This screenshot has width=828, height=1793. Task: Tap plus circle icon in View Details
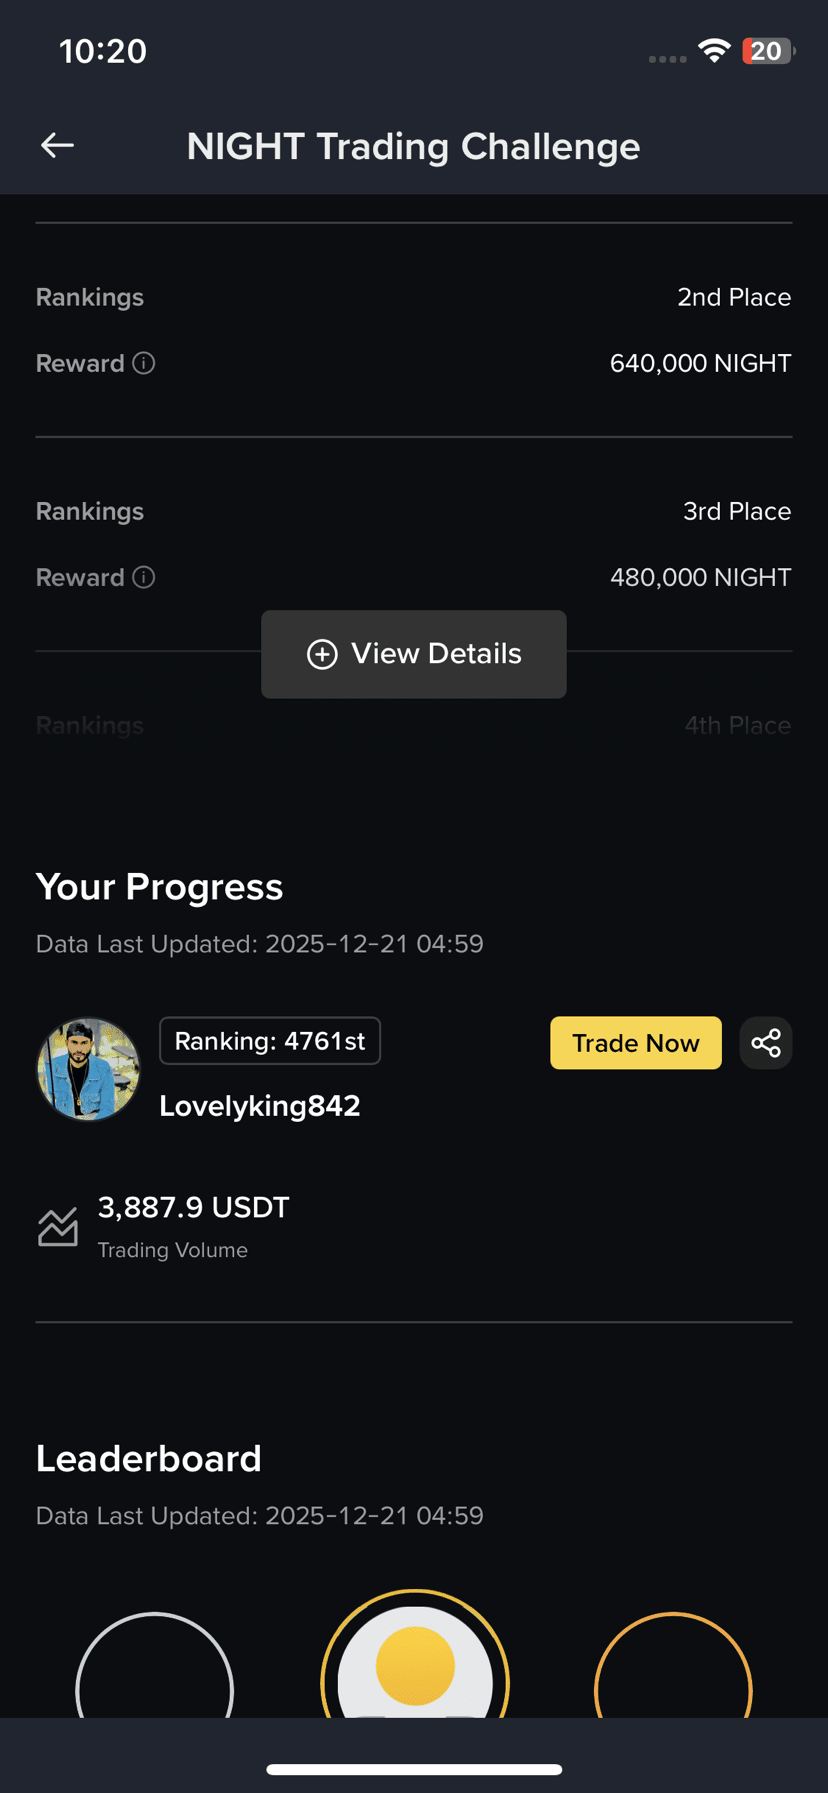pos(322,654)
